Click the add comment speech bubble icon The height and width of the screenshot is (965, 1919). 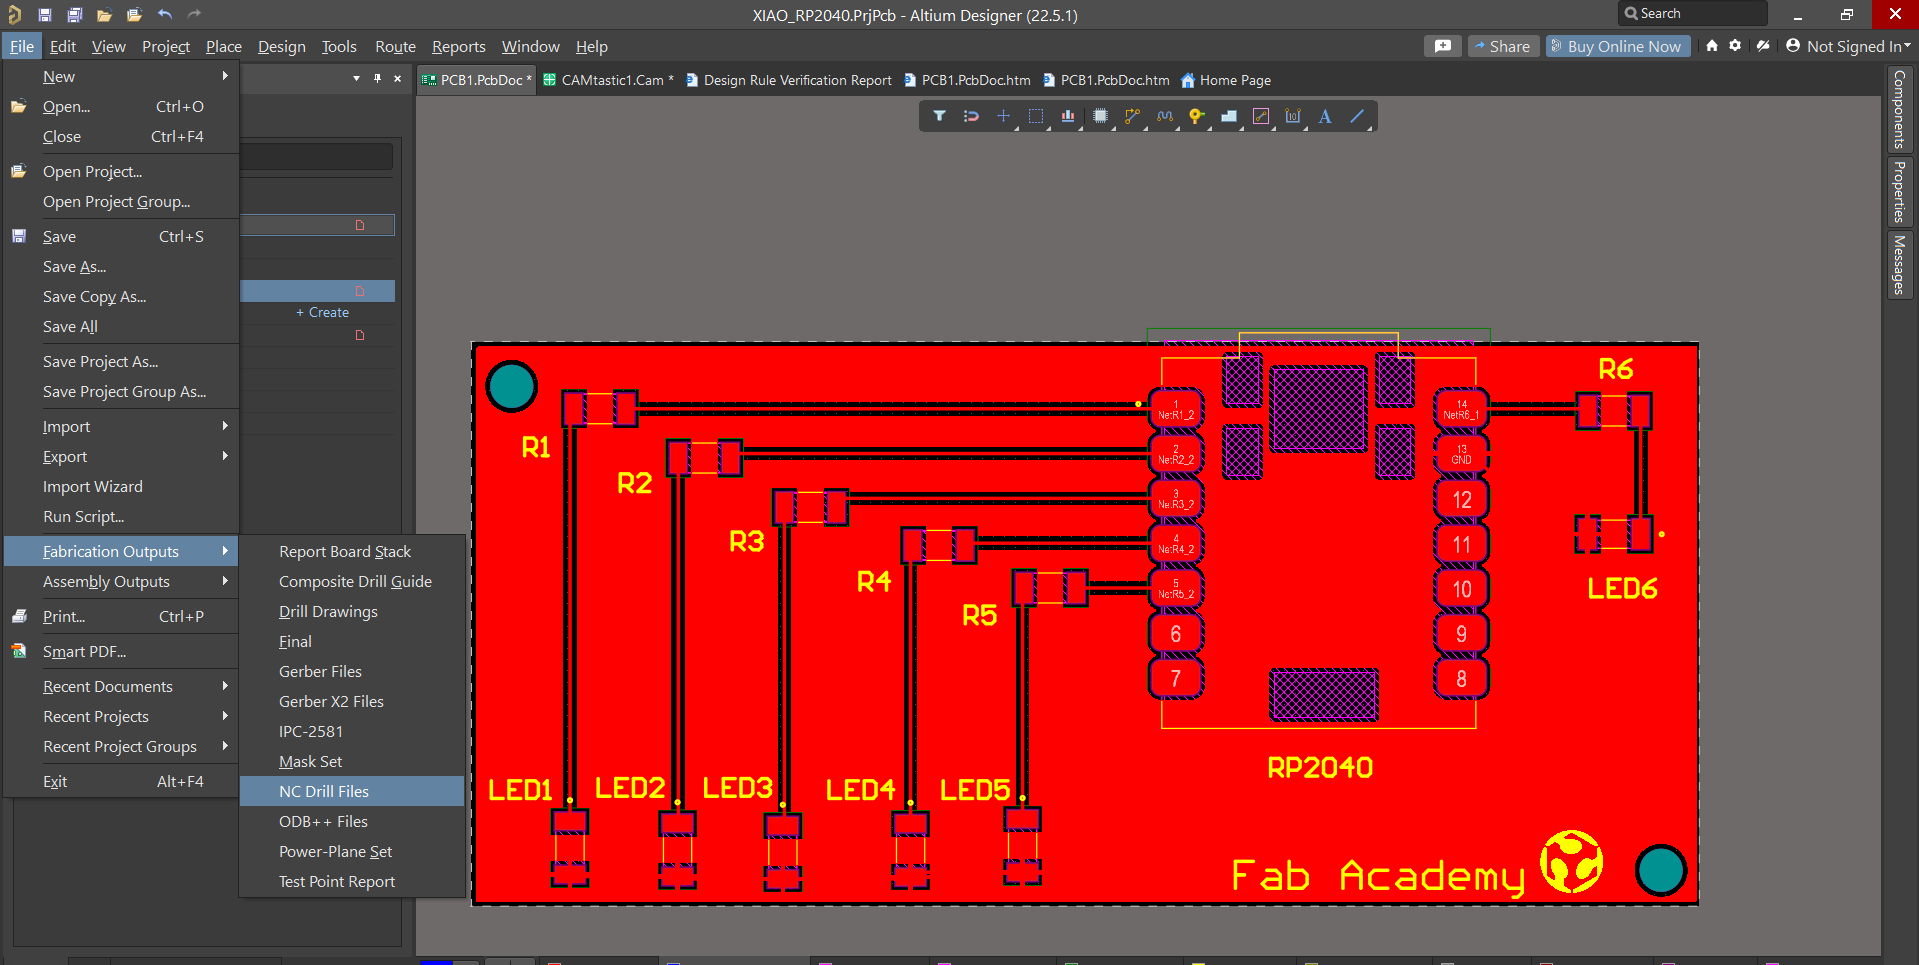[1443, 46]
